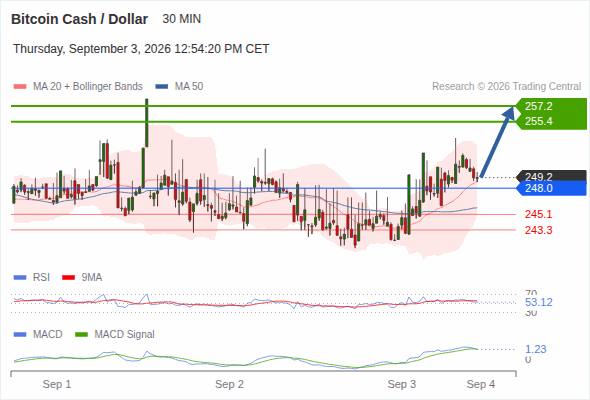Click the 245.1 support price label

pyautogui.click(x=538, y=214)
